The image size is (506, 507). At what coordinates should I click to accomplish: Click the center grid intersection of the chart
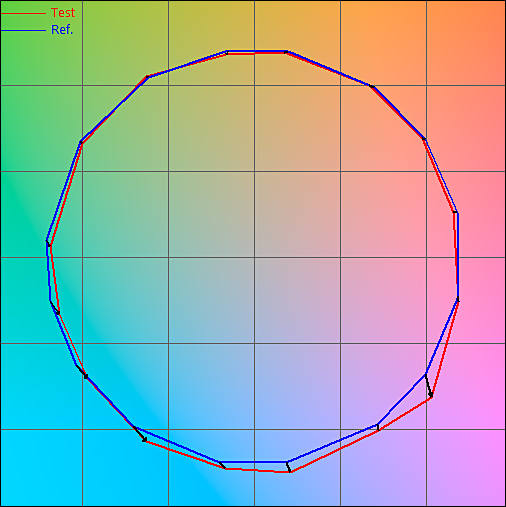click(x=255, y=257)
